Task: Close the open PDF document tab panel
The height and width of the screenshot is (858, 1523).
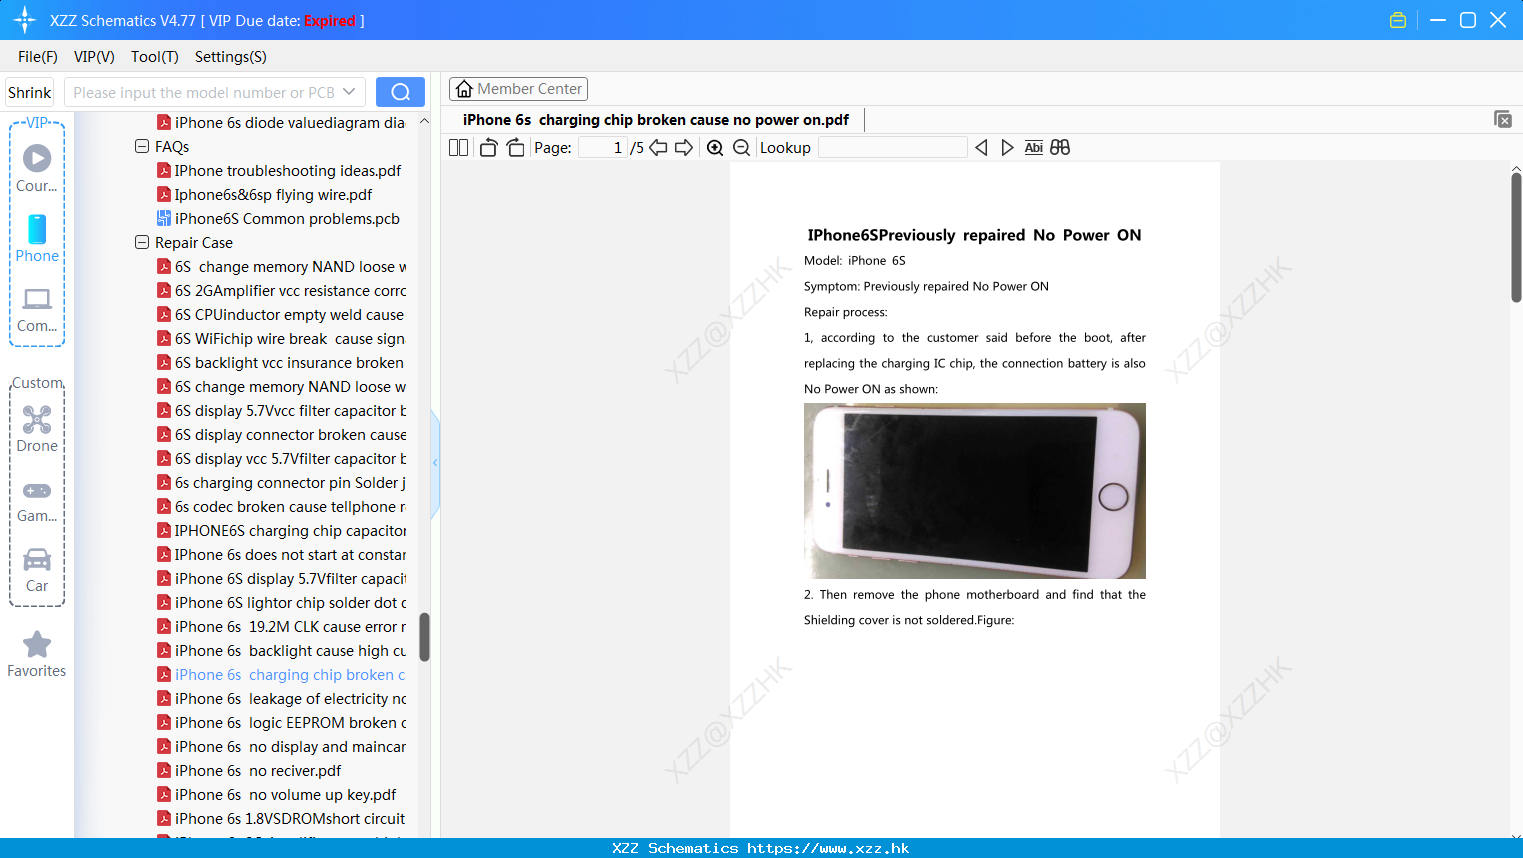Action: [x=1503, y=119]
